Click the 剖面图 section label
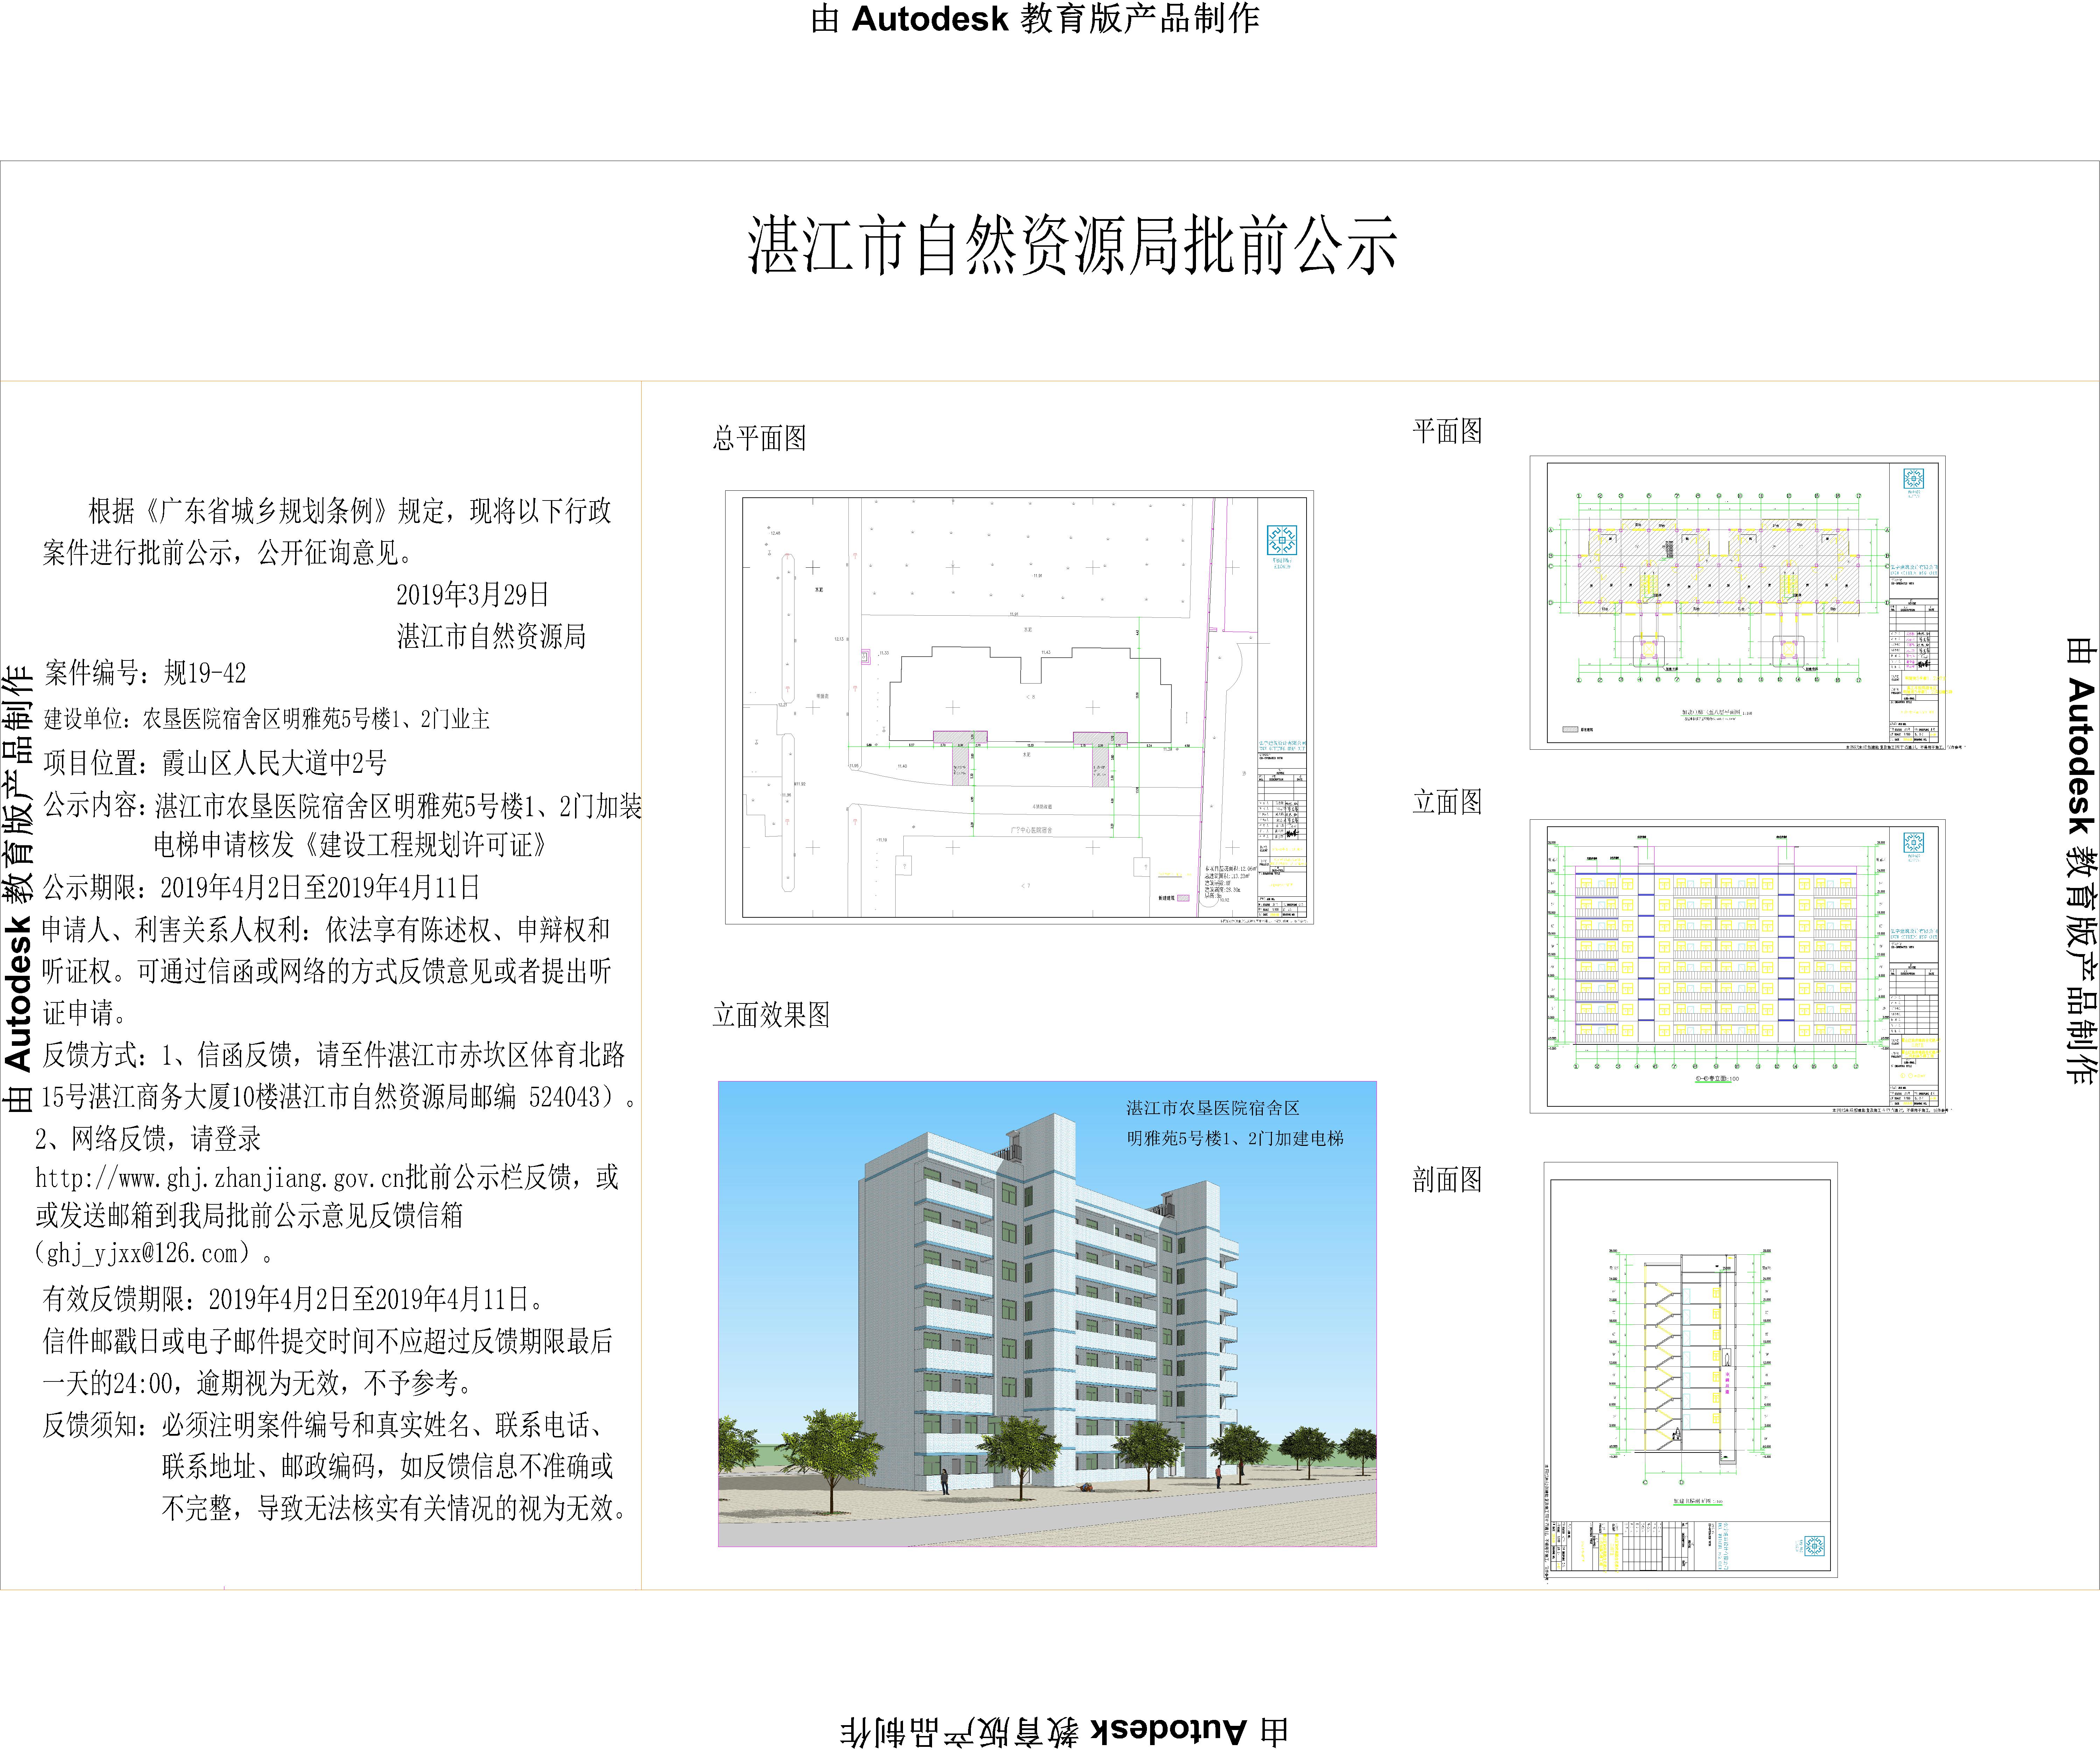2100x1750 pixels. (x=1447, y=1180)
